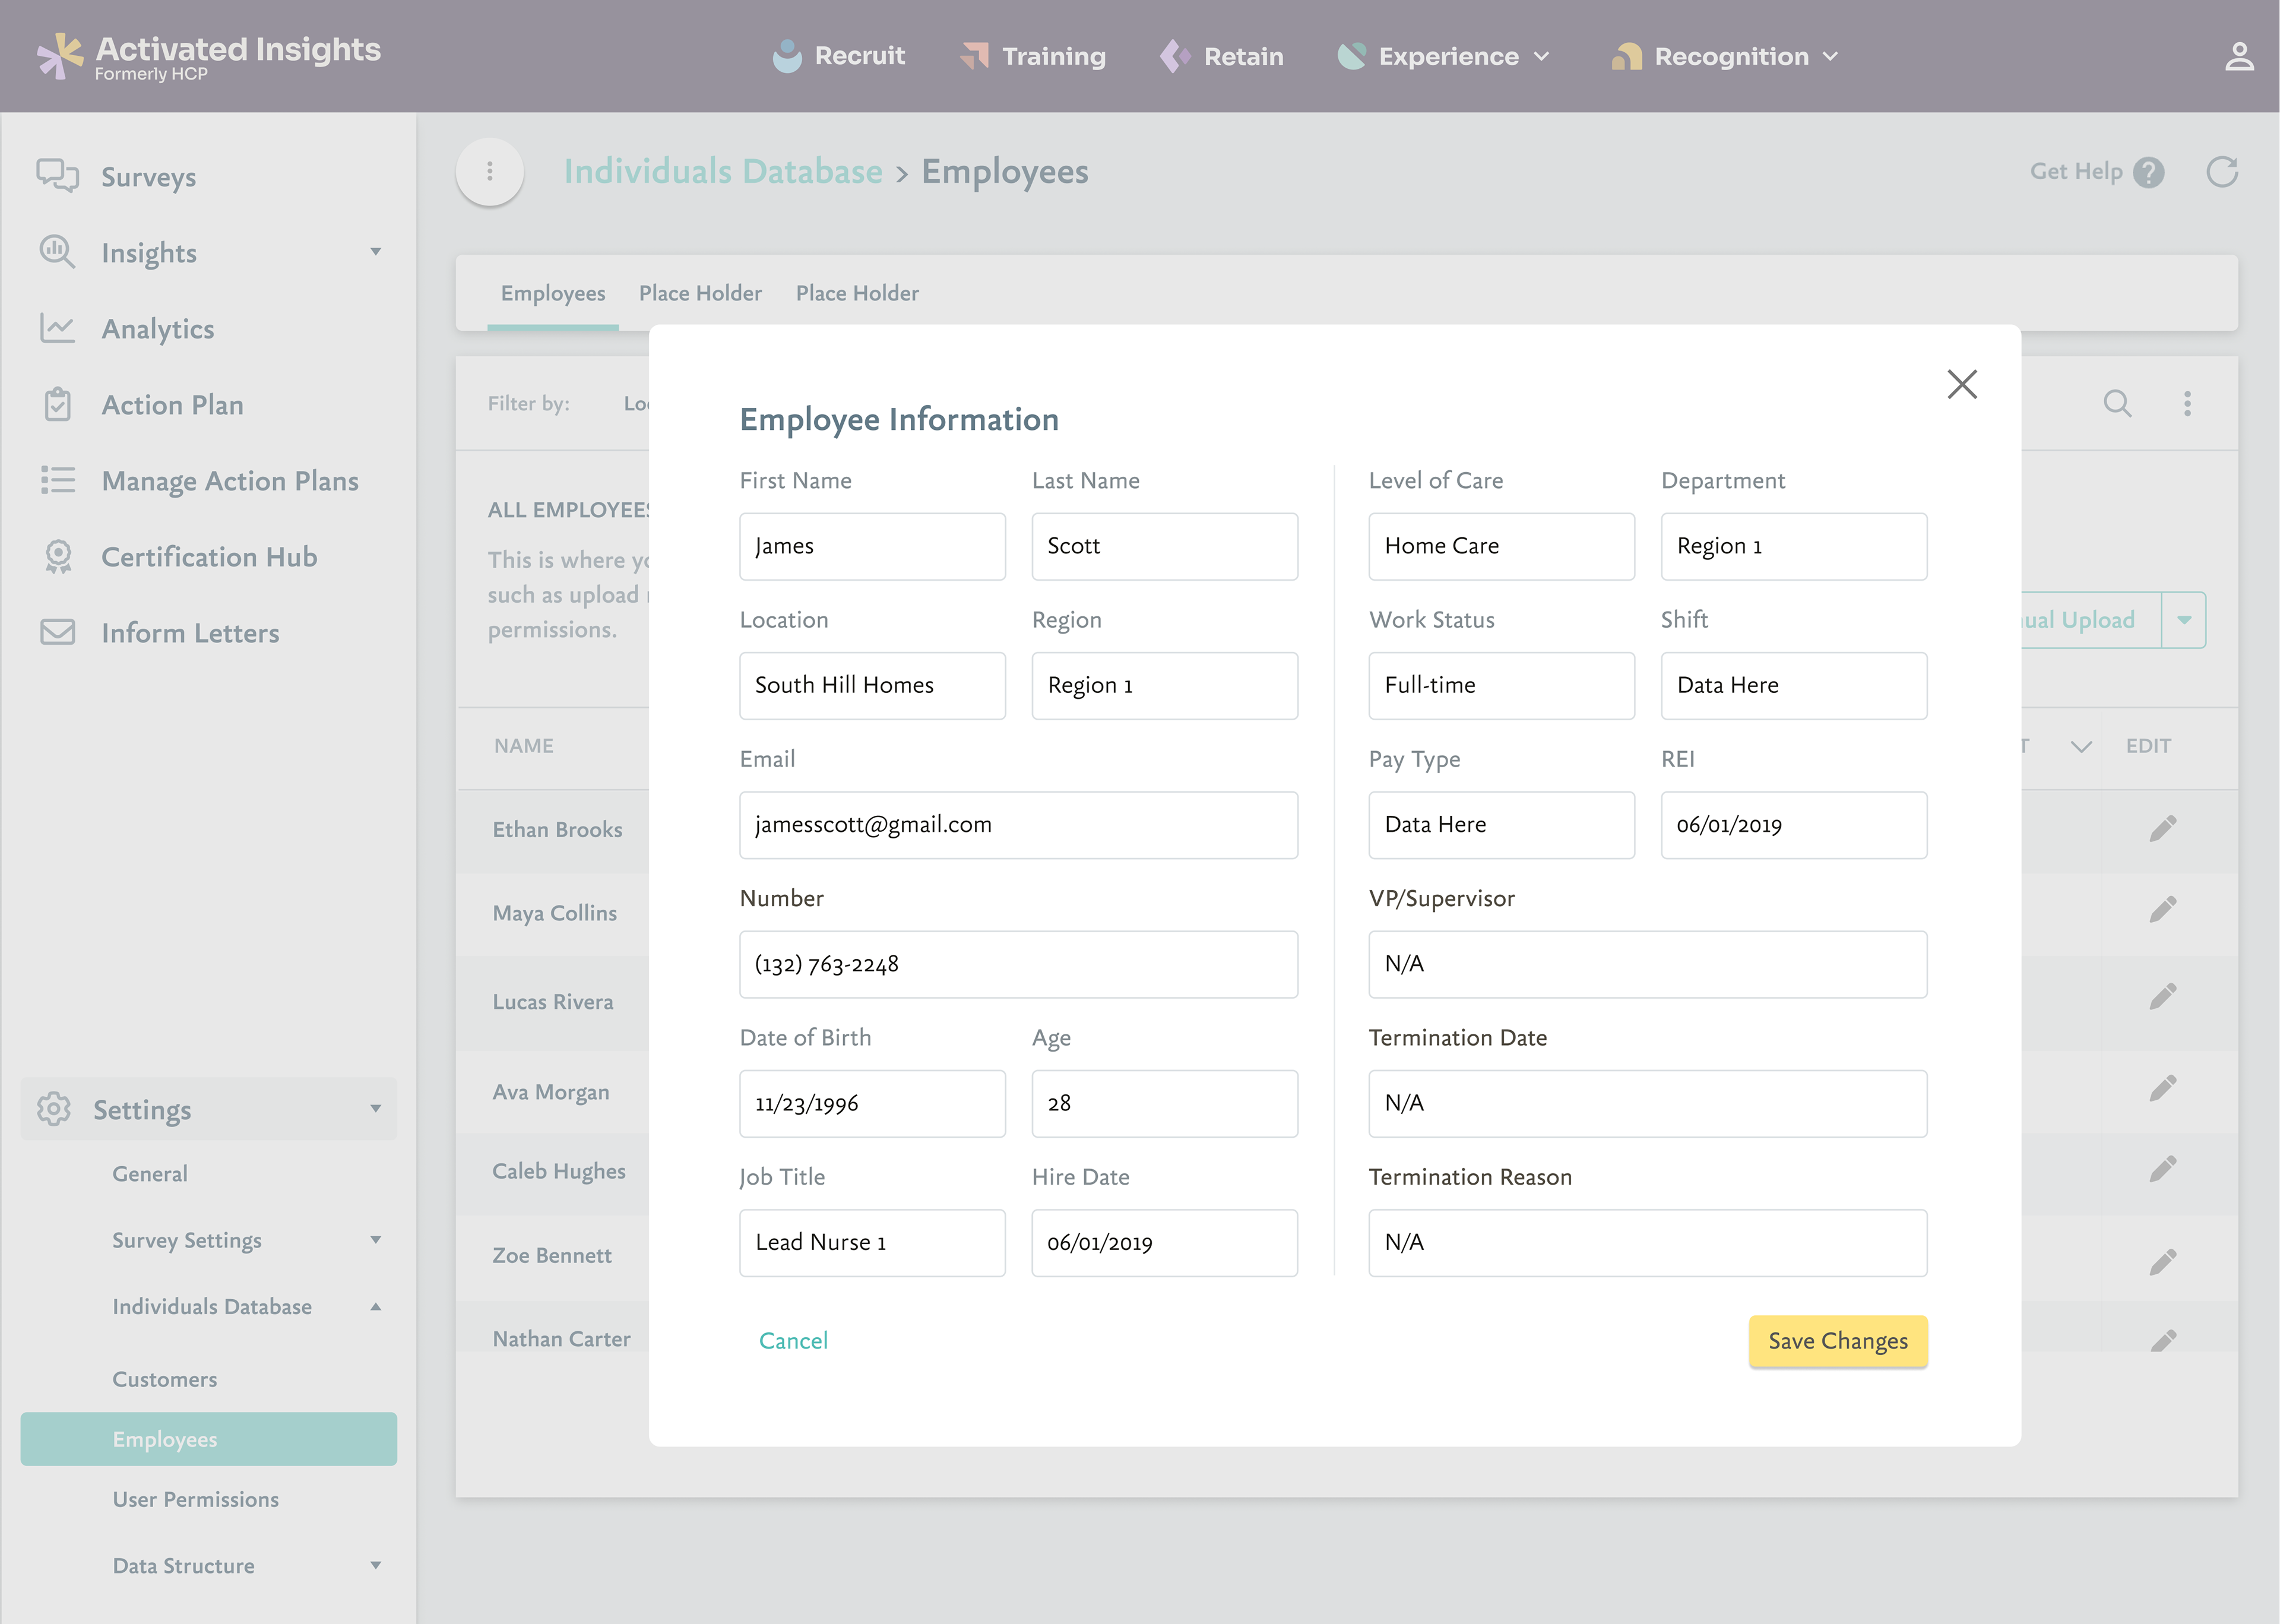Switch to the first Place Holder tab

(700, 293)
